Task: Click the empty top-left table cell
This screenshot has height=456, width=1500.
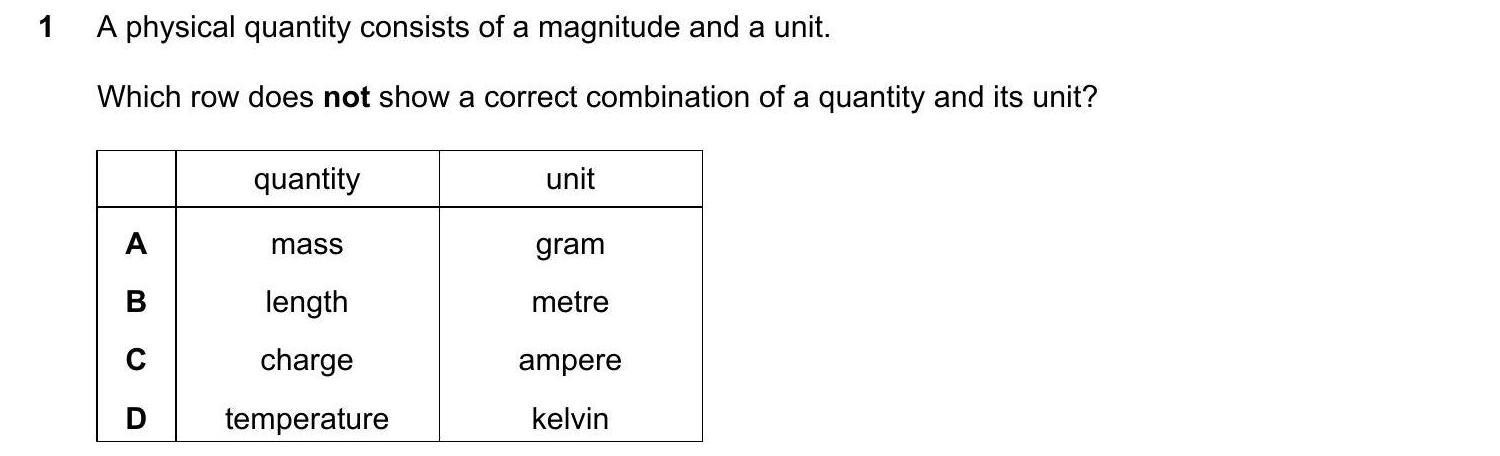Action: [136, 179]
